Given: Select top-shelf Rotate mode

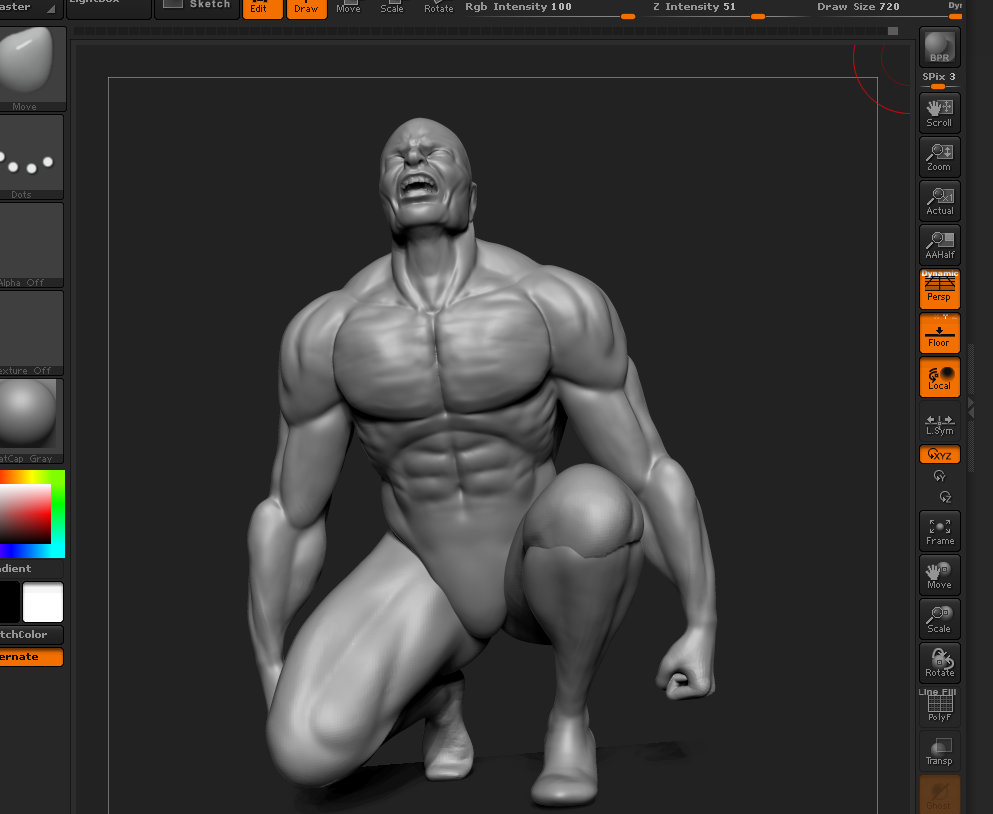Looking at the screenshot, I should click(438, 7).
